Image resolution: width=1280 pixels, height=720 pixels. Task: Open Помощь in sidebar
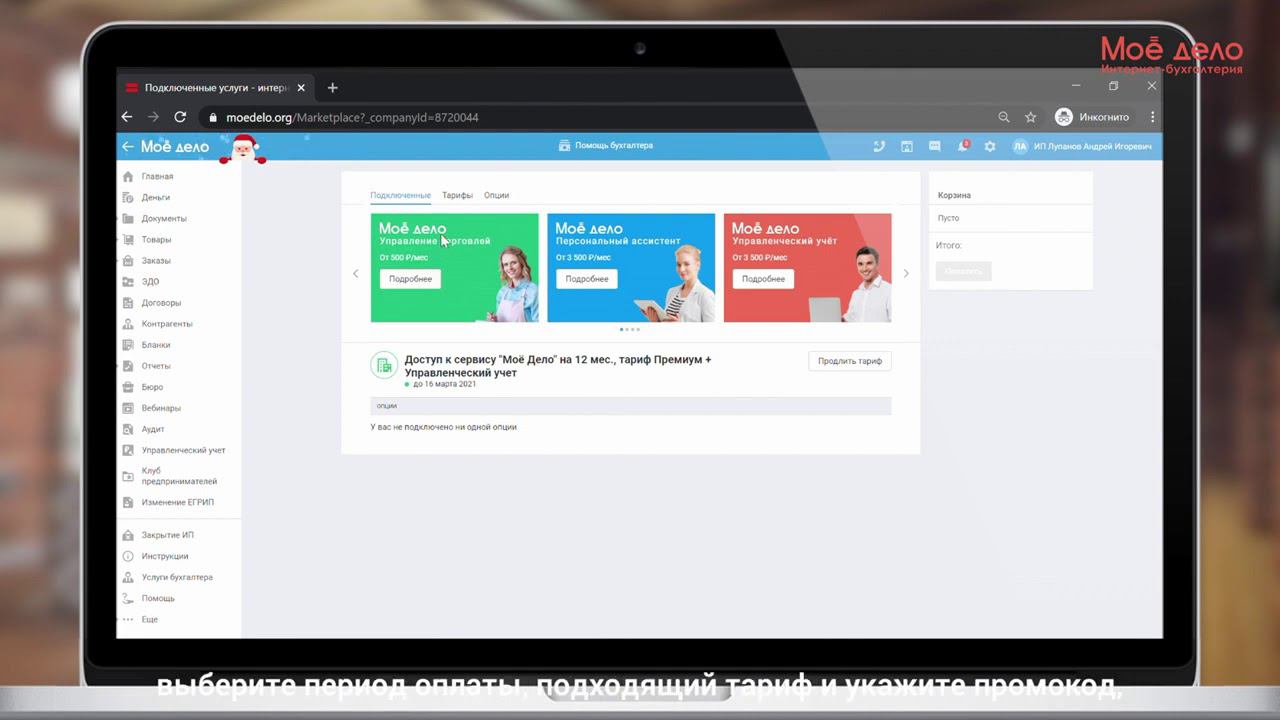click(x=158, y=598)
